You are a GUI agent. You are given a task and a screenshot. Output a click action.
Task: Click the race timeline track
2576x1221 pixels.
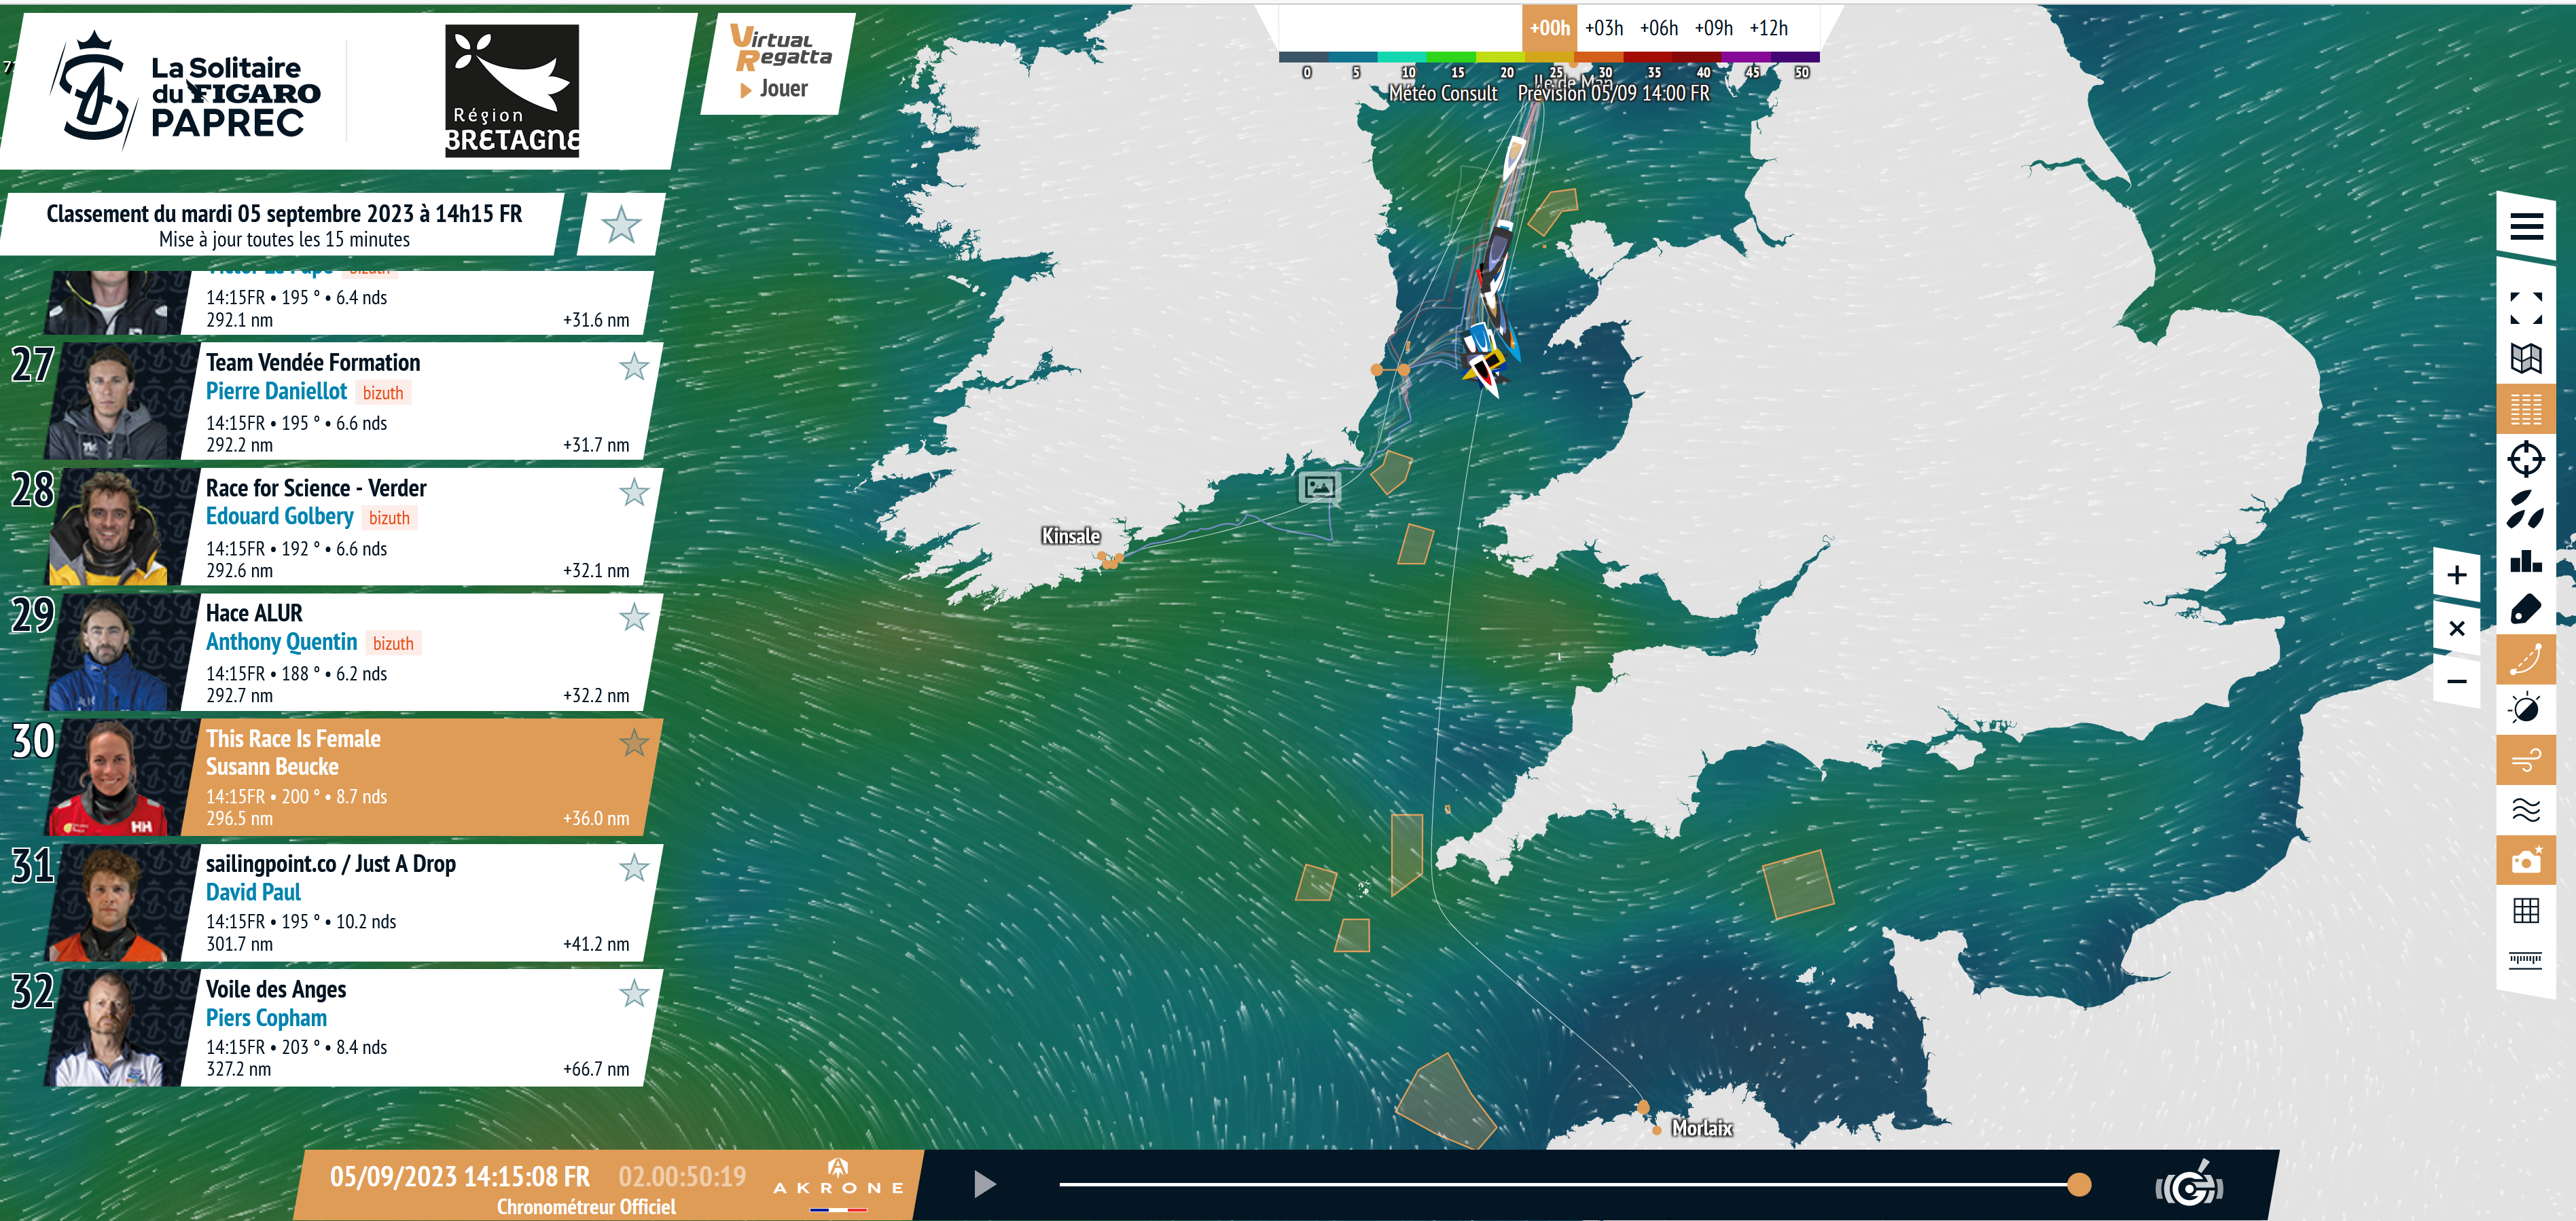pos(1568,1184)
